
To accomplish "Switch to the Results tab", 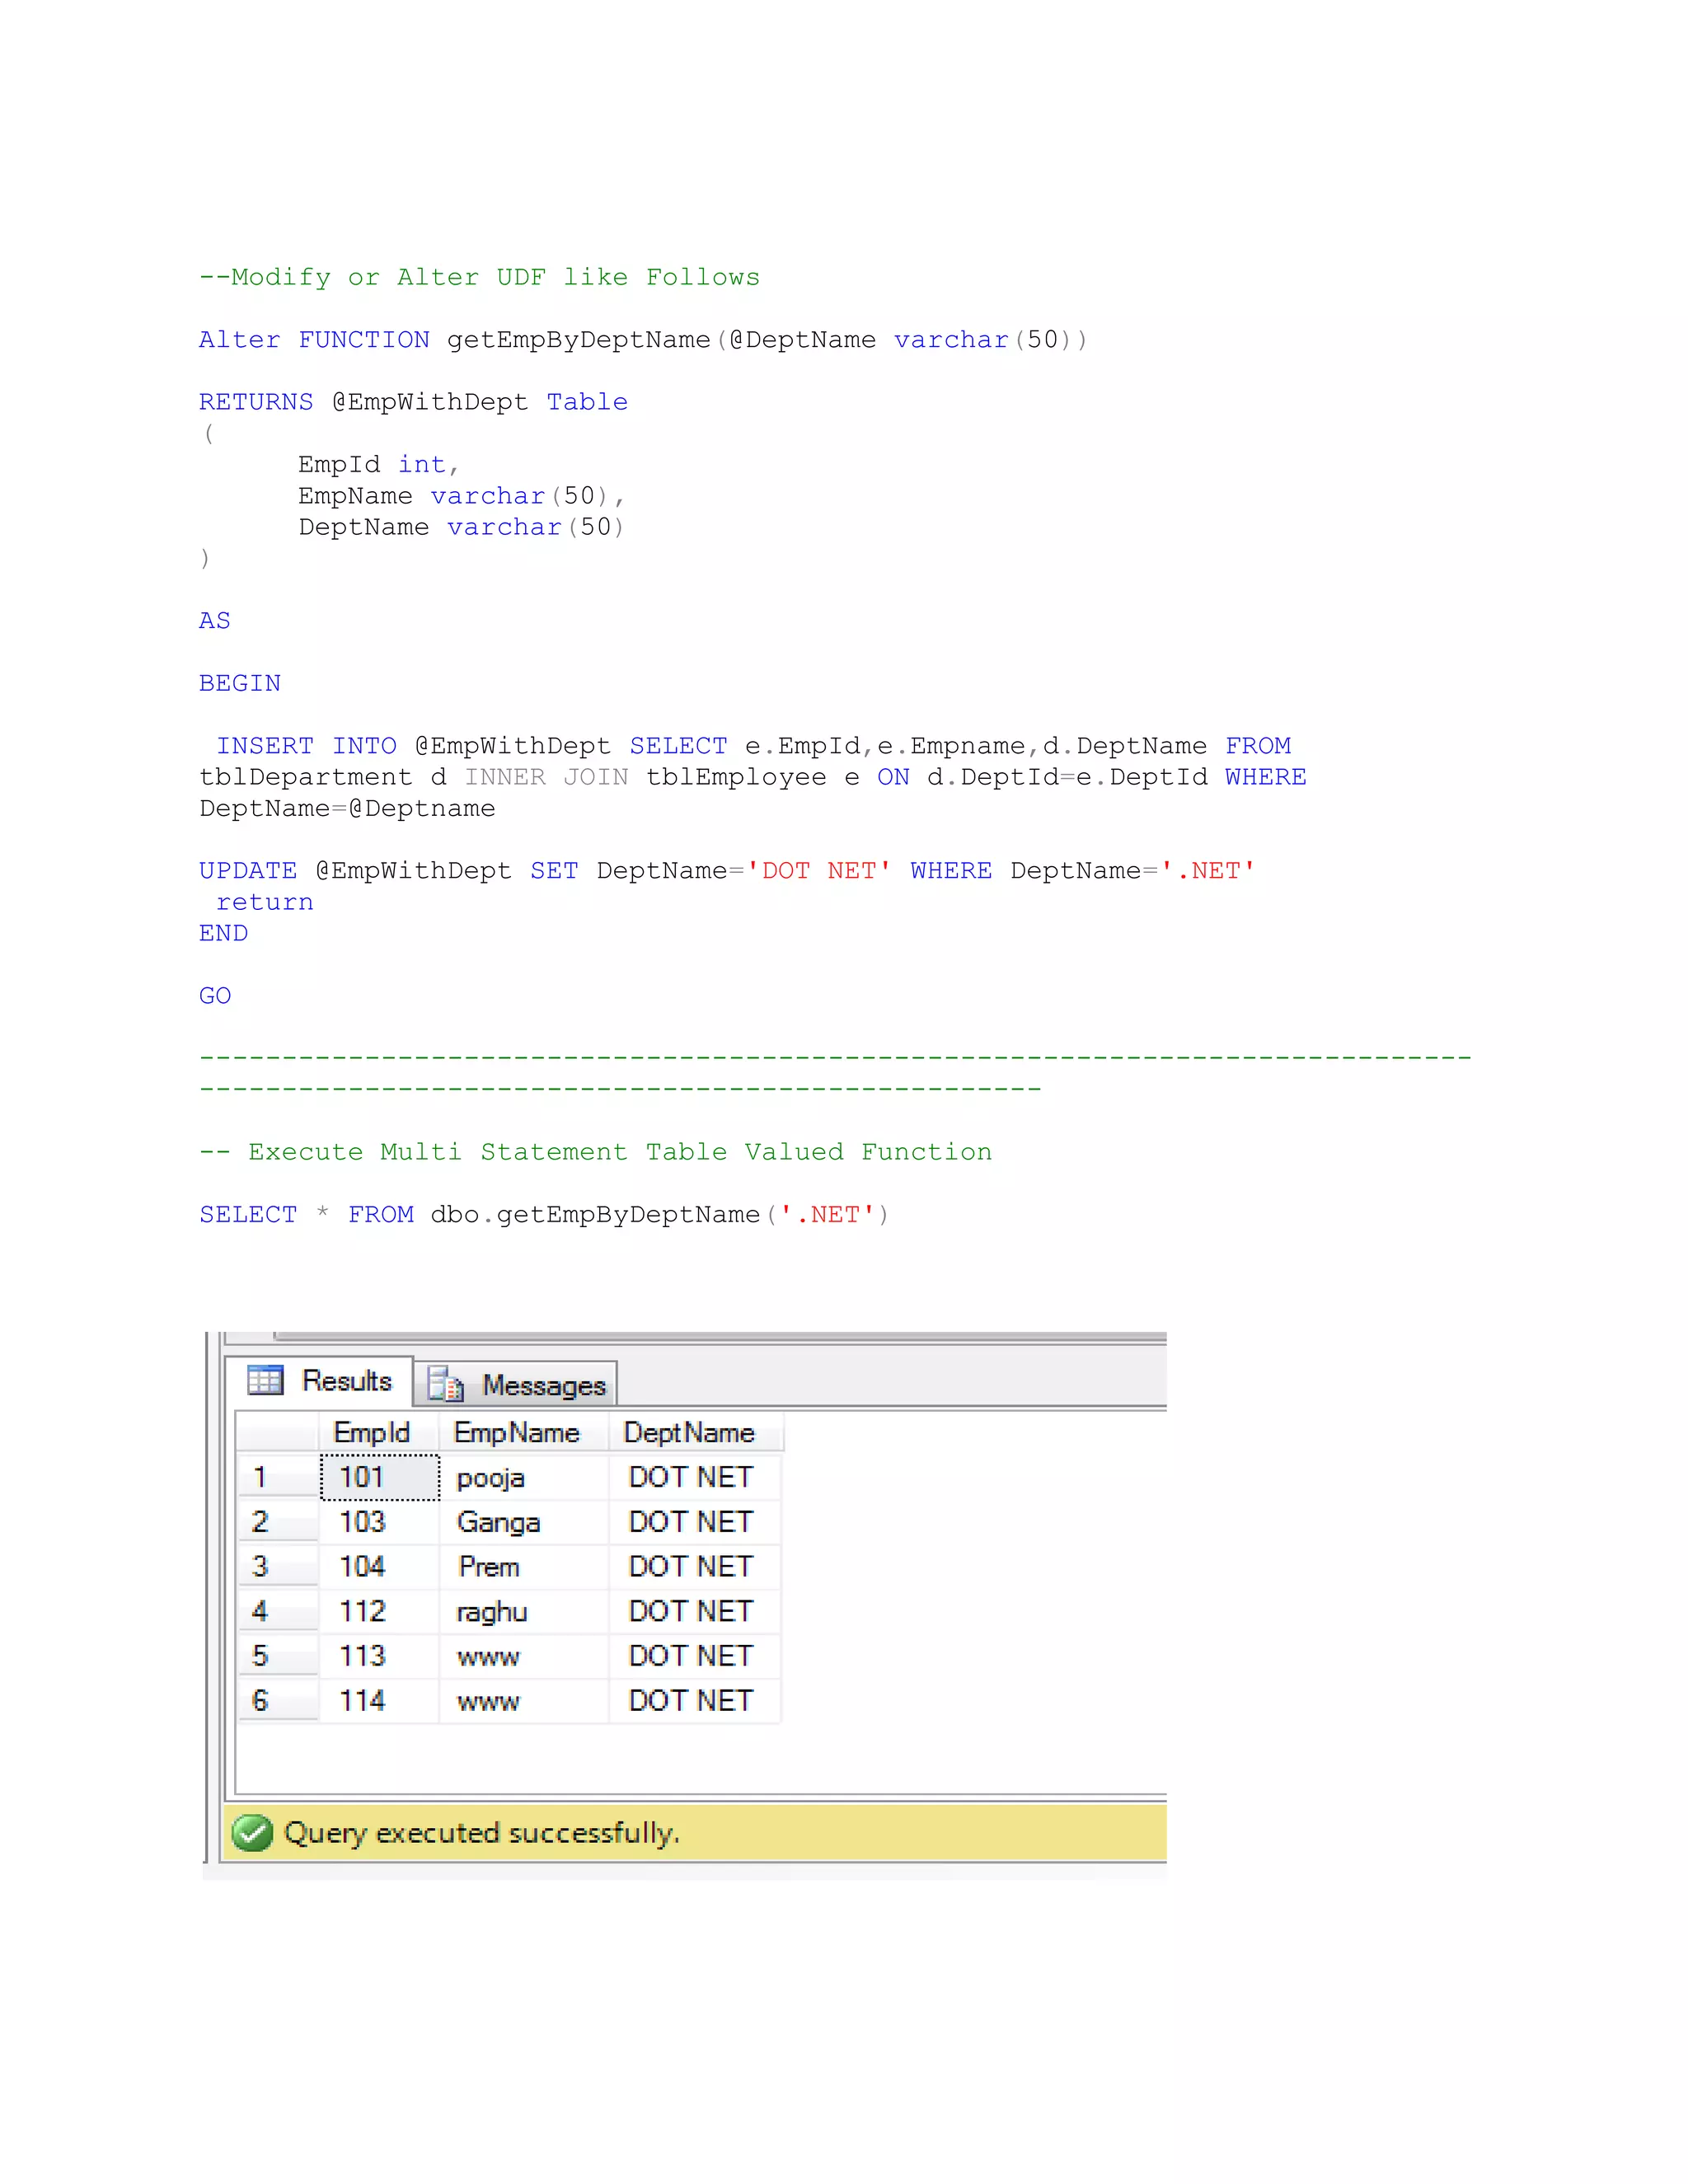I will coord(346,1381).
